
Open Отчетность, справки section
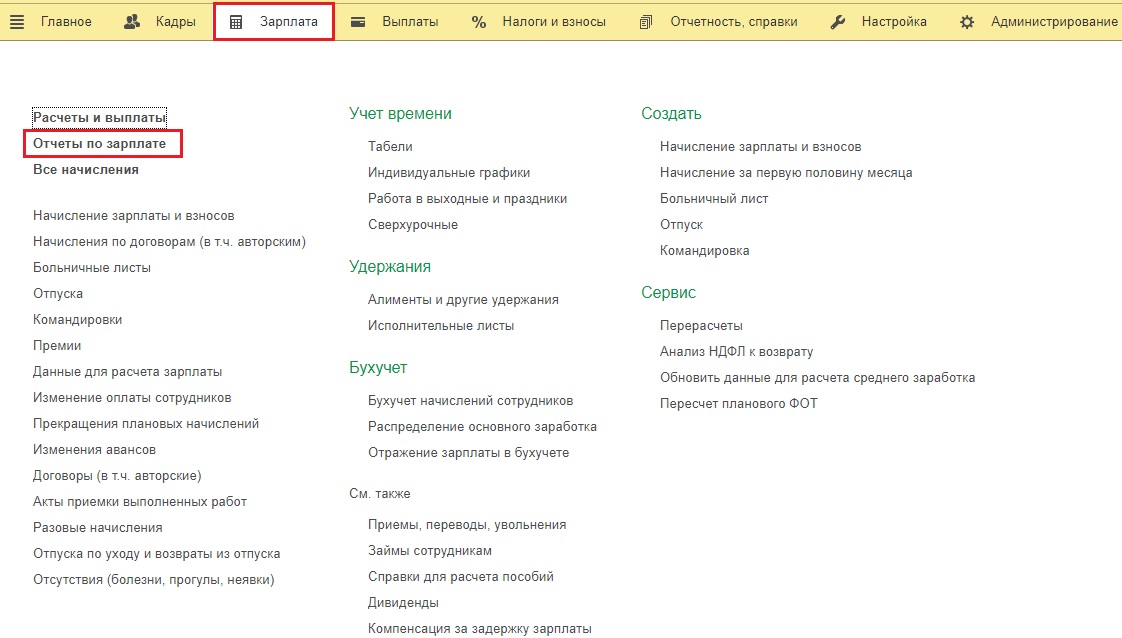pyautogui.click(x=733, y=22)
